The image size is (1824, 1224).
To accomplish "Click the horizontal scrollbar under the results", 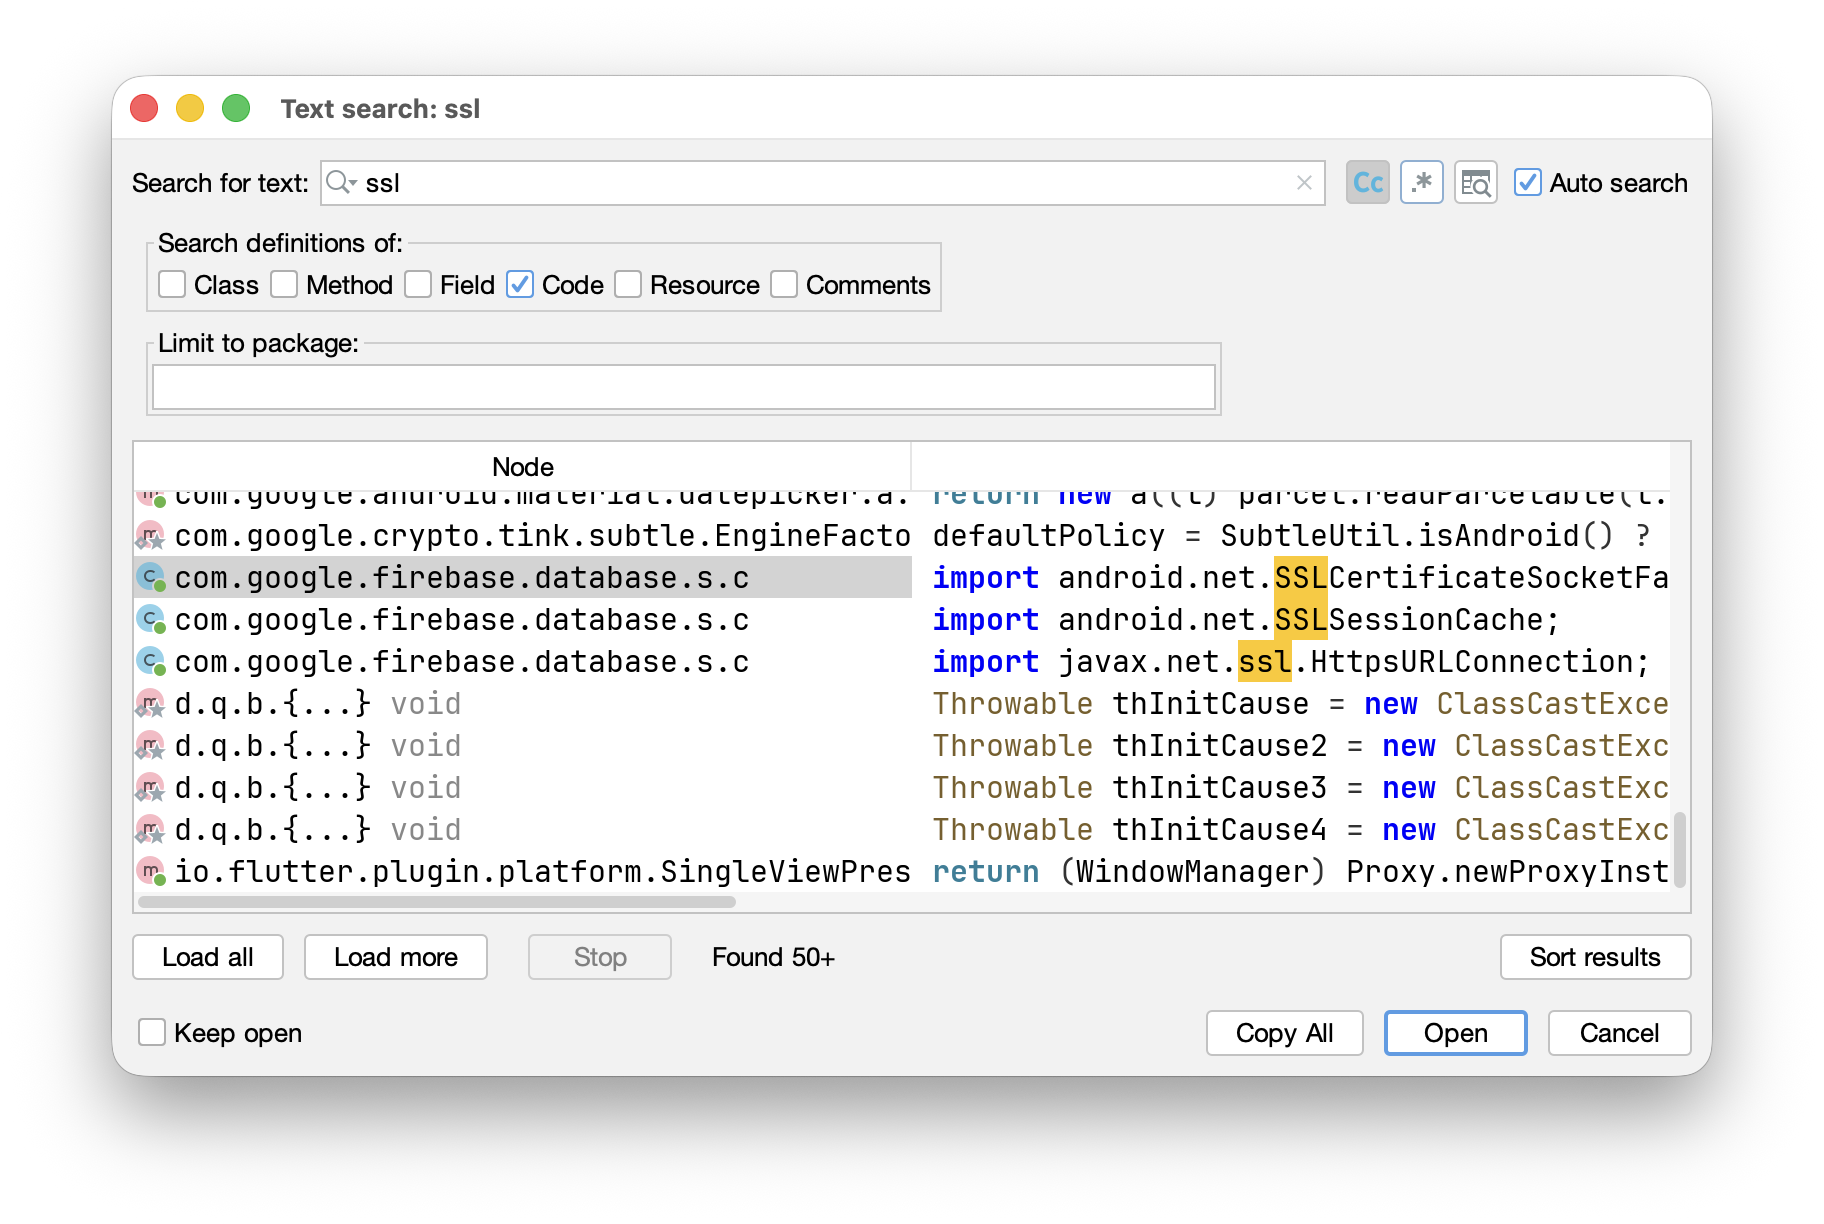I will pyautogui.click(x=437, y=902).
